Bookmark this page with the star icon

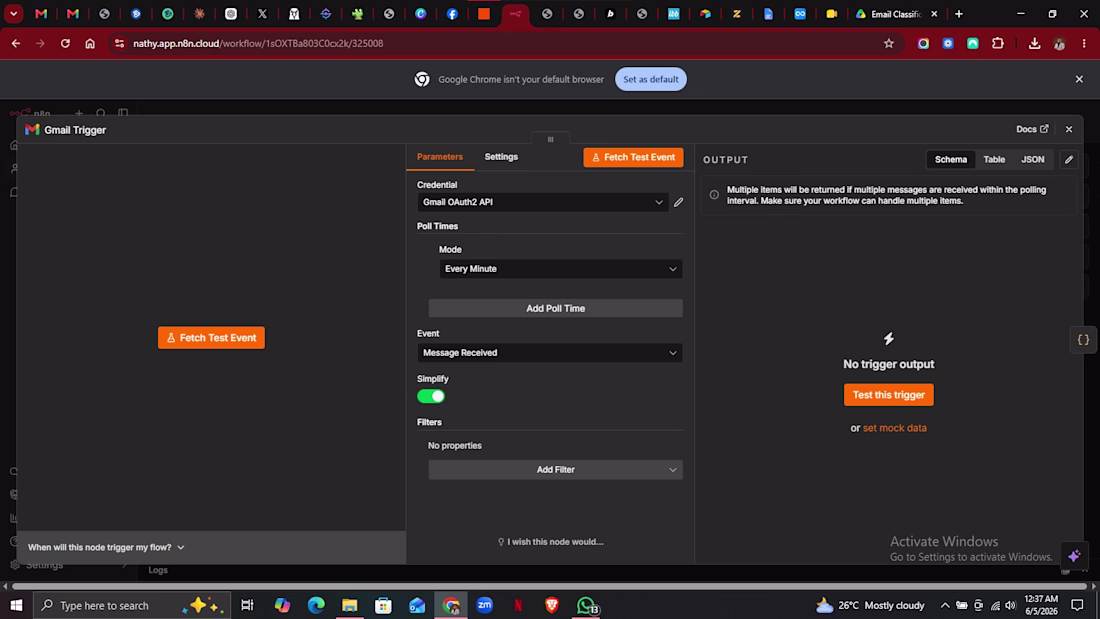coord(889,44)
